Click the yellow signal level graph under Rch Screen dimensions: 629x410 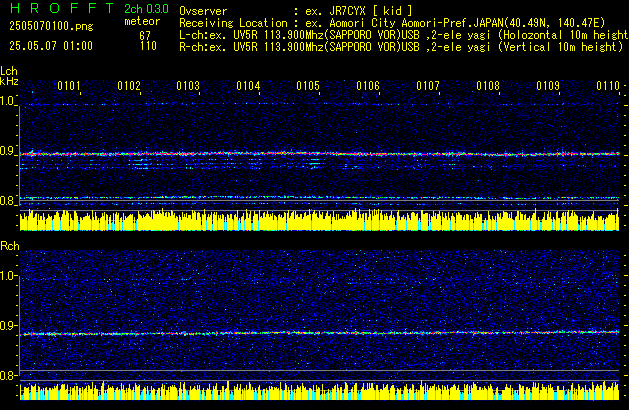click(319, 391)
